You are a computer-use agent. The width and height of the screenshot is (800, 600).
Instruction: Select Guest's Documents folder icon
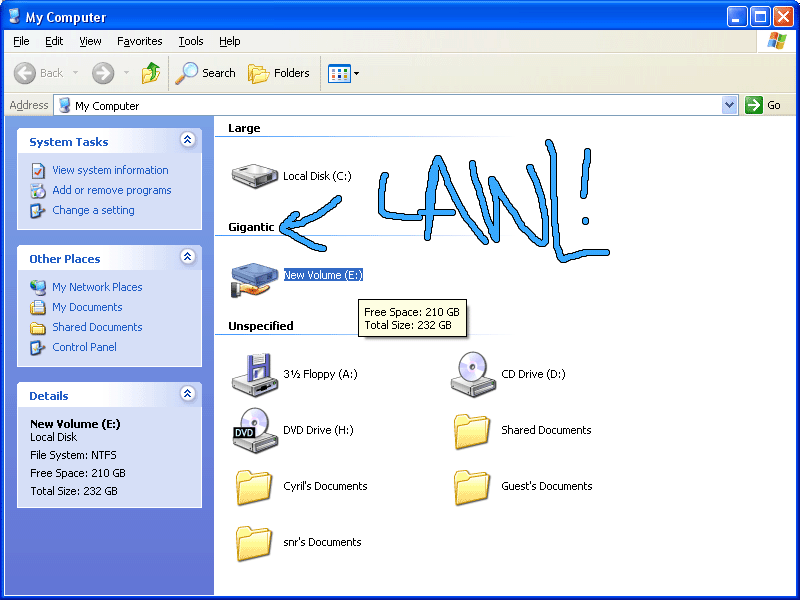pyautogui.click(x=472, y=487)
